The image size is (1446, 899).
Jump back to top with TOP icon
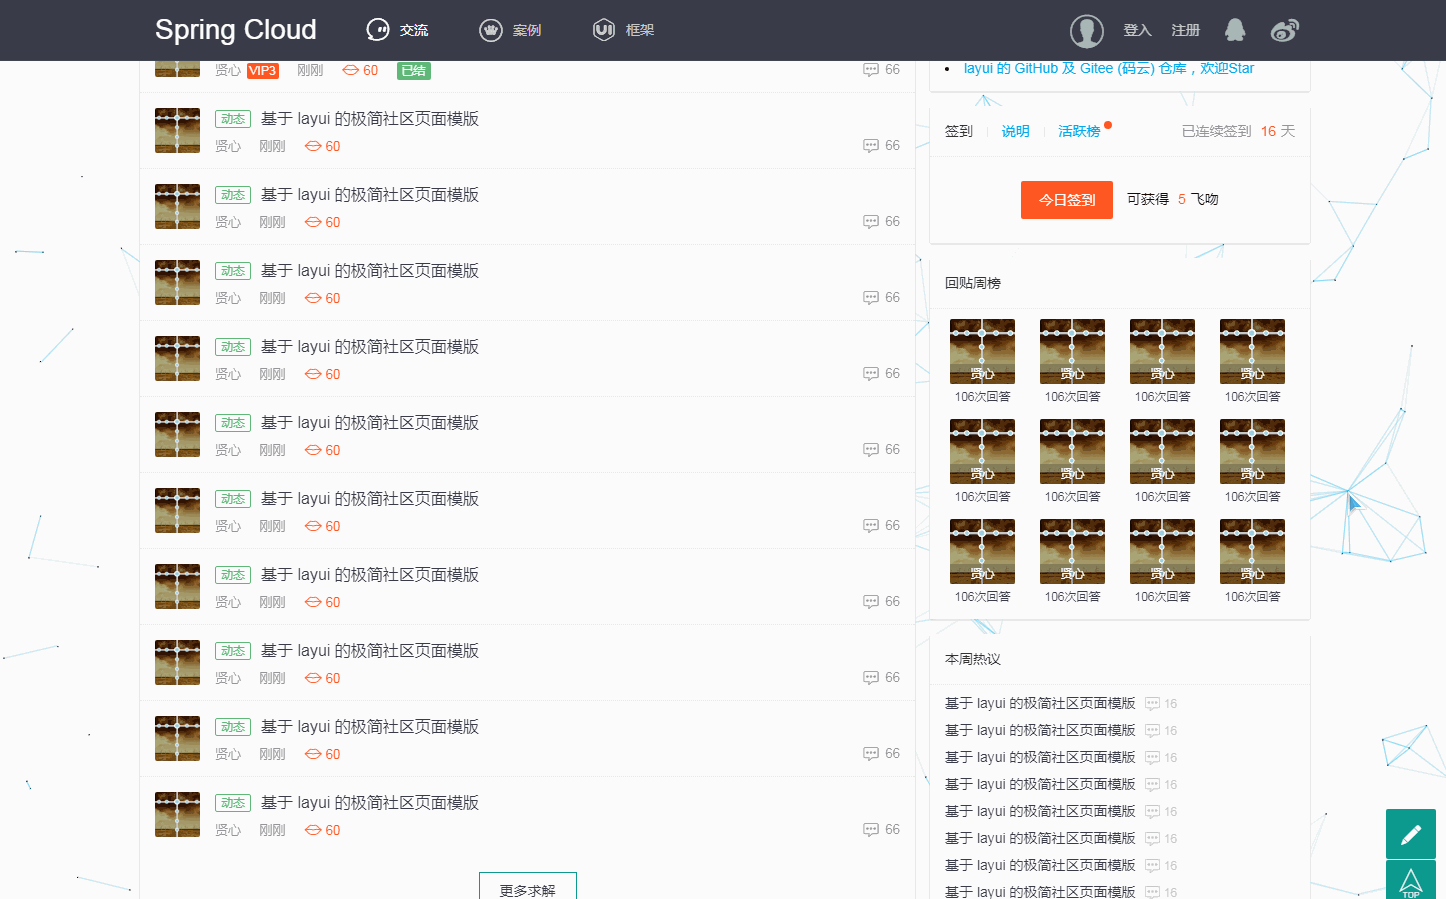pos(1411,880)
